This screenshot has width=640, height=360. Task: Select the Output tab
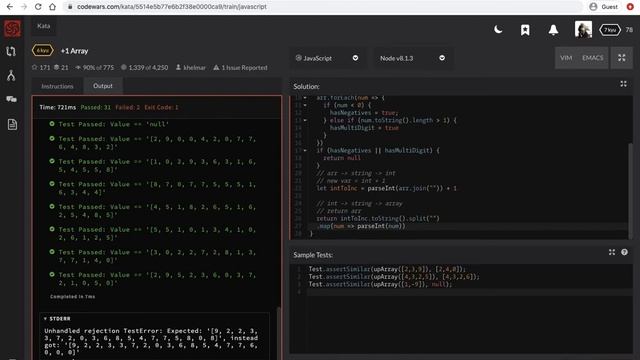tap(103, 86)
